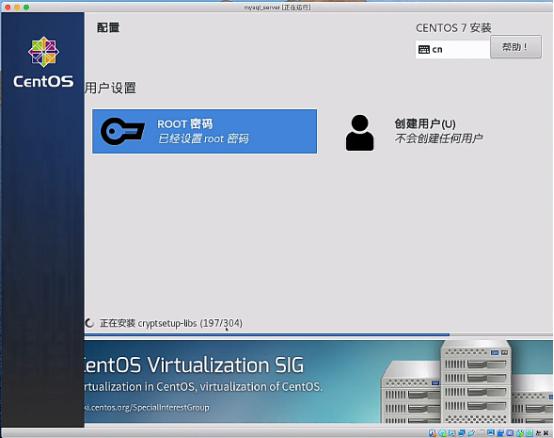Click the 'CENTOS 7 安装' title text
Screen dimensions: 554x438
click(453, 28)
